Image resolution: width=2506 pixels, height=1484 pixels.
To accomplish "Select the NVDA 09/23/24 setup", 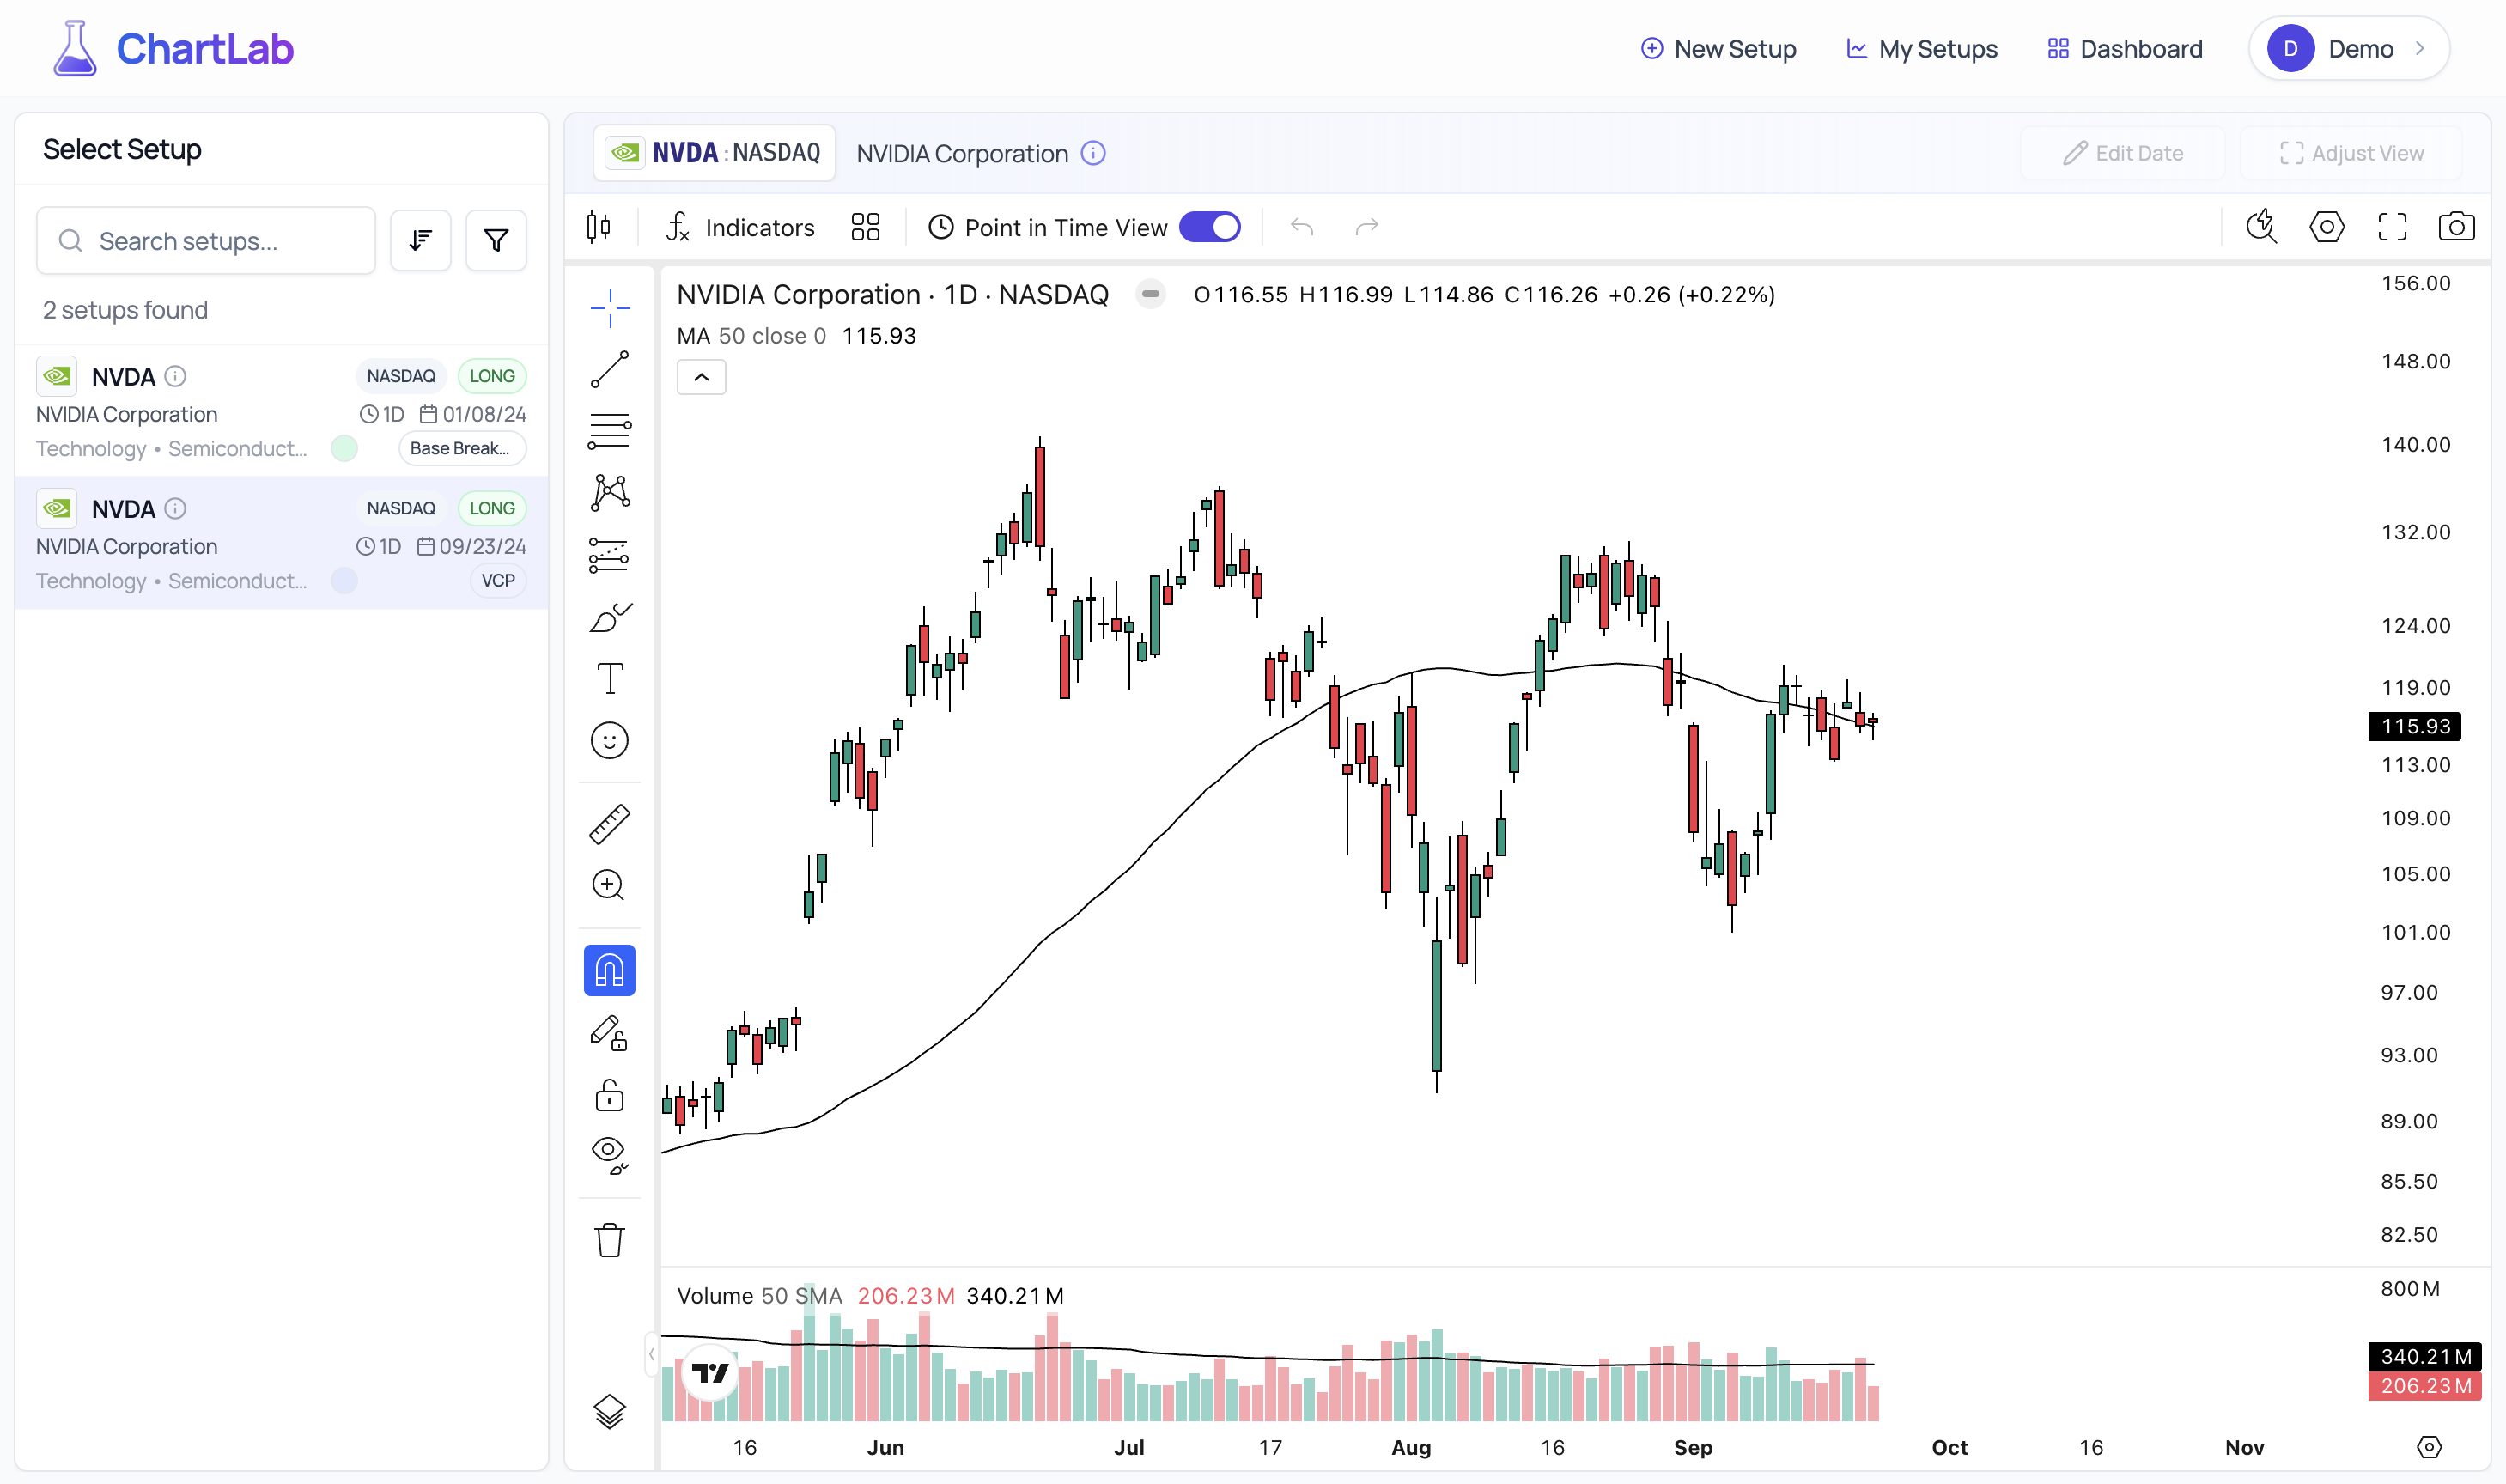I will 281,543.
